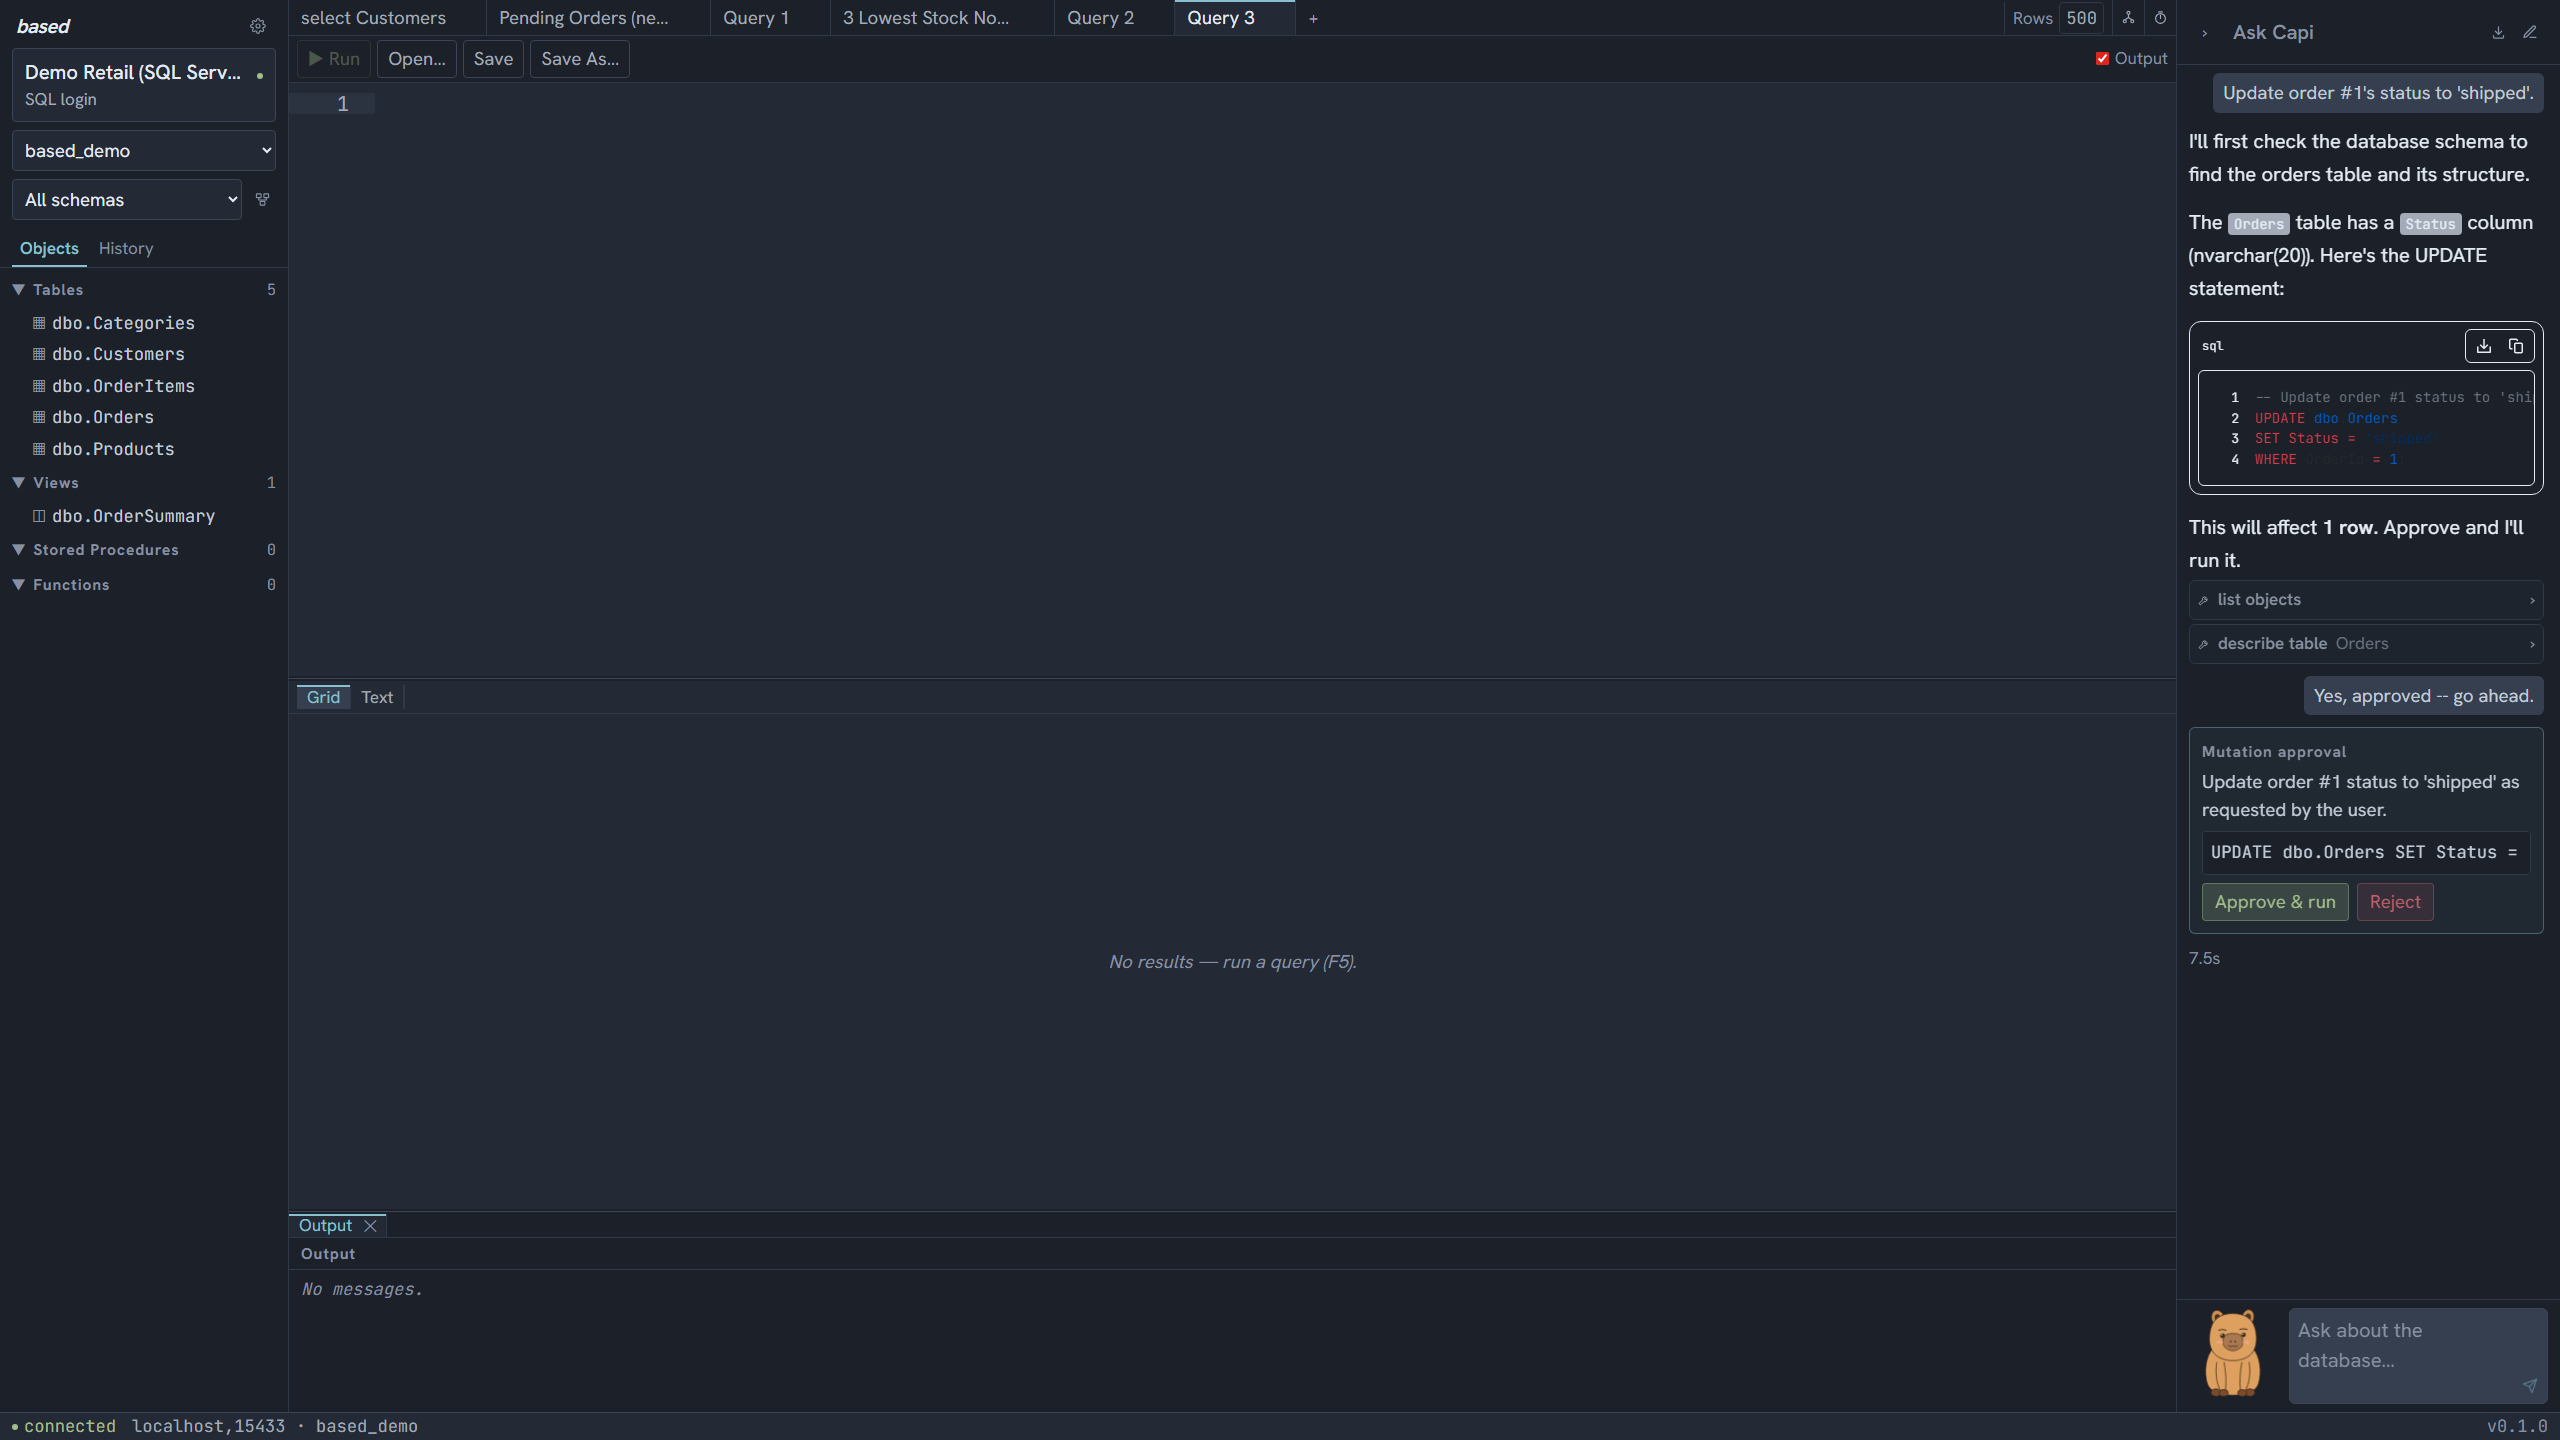Click the dbo.Categories table icon
This screenshot has height=1440, width=2560.
[x=39, y=323]
